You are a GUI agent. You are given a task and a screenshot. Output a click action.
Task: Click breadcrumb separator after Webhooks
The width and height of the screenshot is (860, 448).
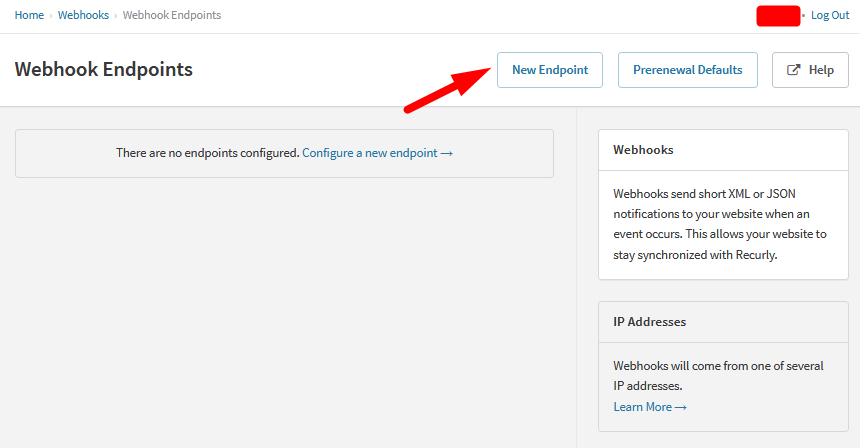[x=116, y=16]
